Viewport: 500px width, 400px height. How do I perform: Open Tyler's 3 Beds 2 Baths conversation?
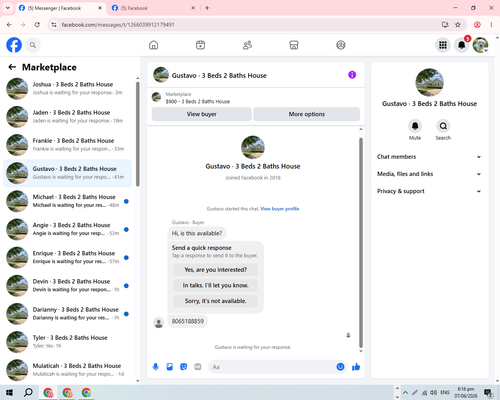[x=67, y=342]
